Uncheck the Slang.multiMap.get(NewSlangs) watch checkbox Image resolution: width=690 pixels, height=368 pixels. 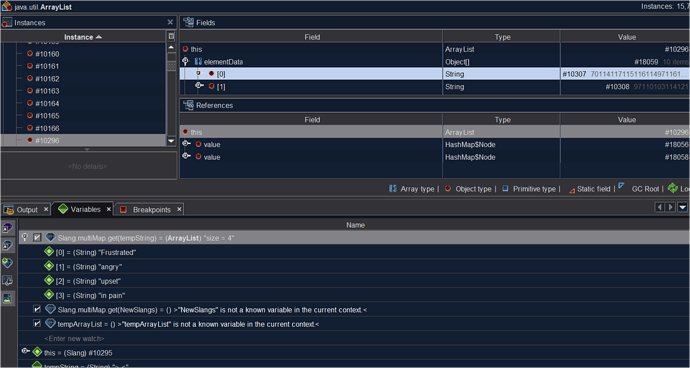[x=37, y=309]
